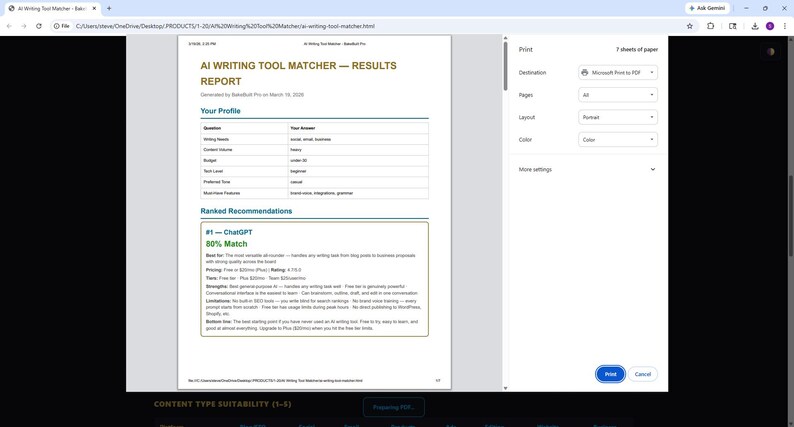This screenshot has height=427, width=794.
Task: Open the Chrome downloads icon
Action: (755, 26)
